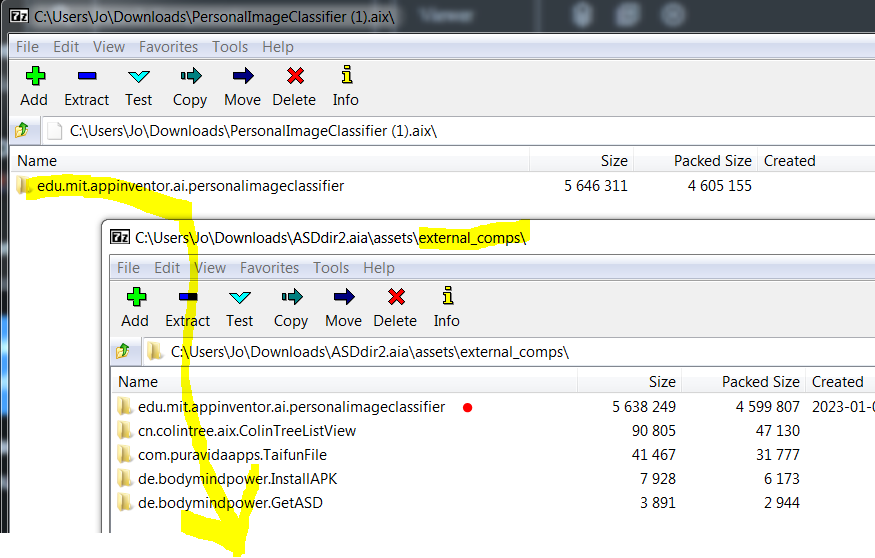Select personalimageclassifier folder in PersonalImageClassifier window
The width and height of the screenshot is (875, 558).
click(x=190, y=186)
